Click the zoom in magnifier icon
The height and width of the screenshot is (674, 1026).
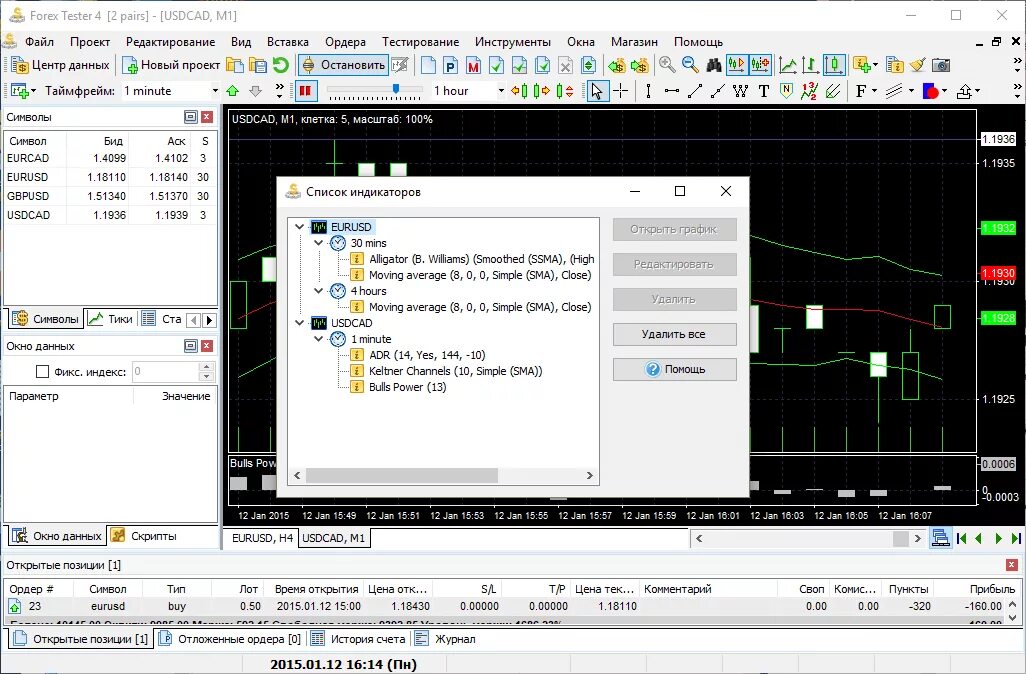(667, 65)
